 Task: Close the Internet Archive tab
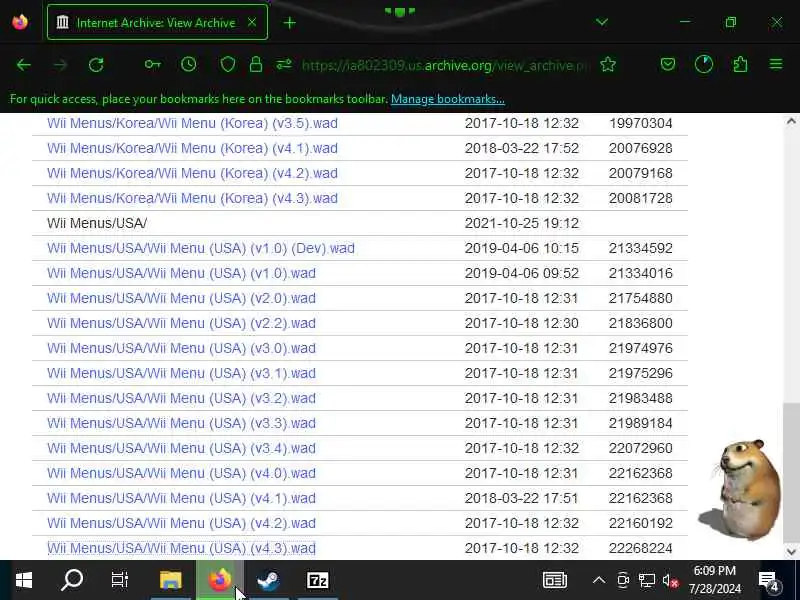click(252, 22)
